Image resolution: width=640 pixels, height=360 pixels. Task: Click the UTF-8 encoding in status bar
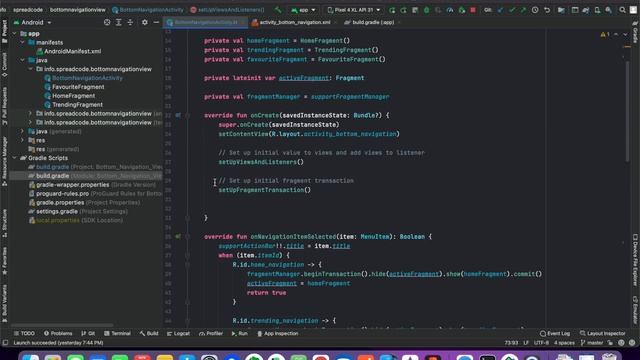[x=541, y=343]
